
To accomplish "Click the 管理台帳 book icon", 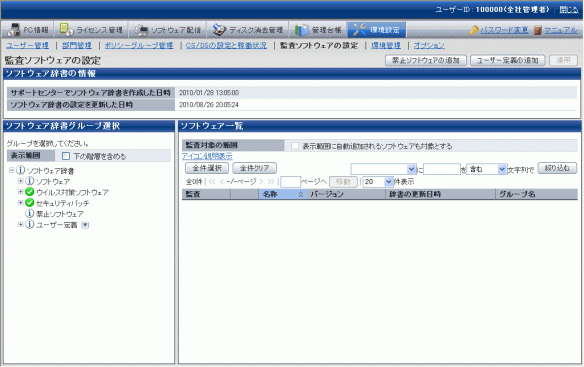I will pyautogui.click(x=301, y=30).
